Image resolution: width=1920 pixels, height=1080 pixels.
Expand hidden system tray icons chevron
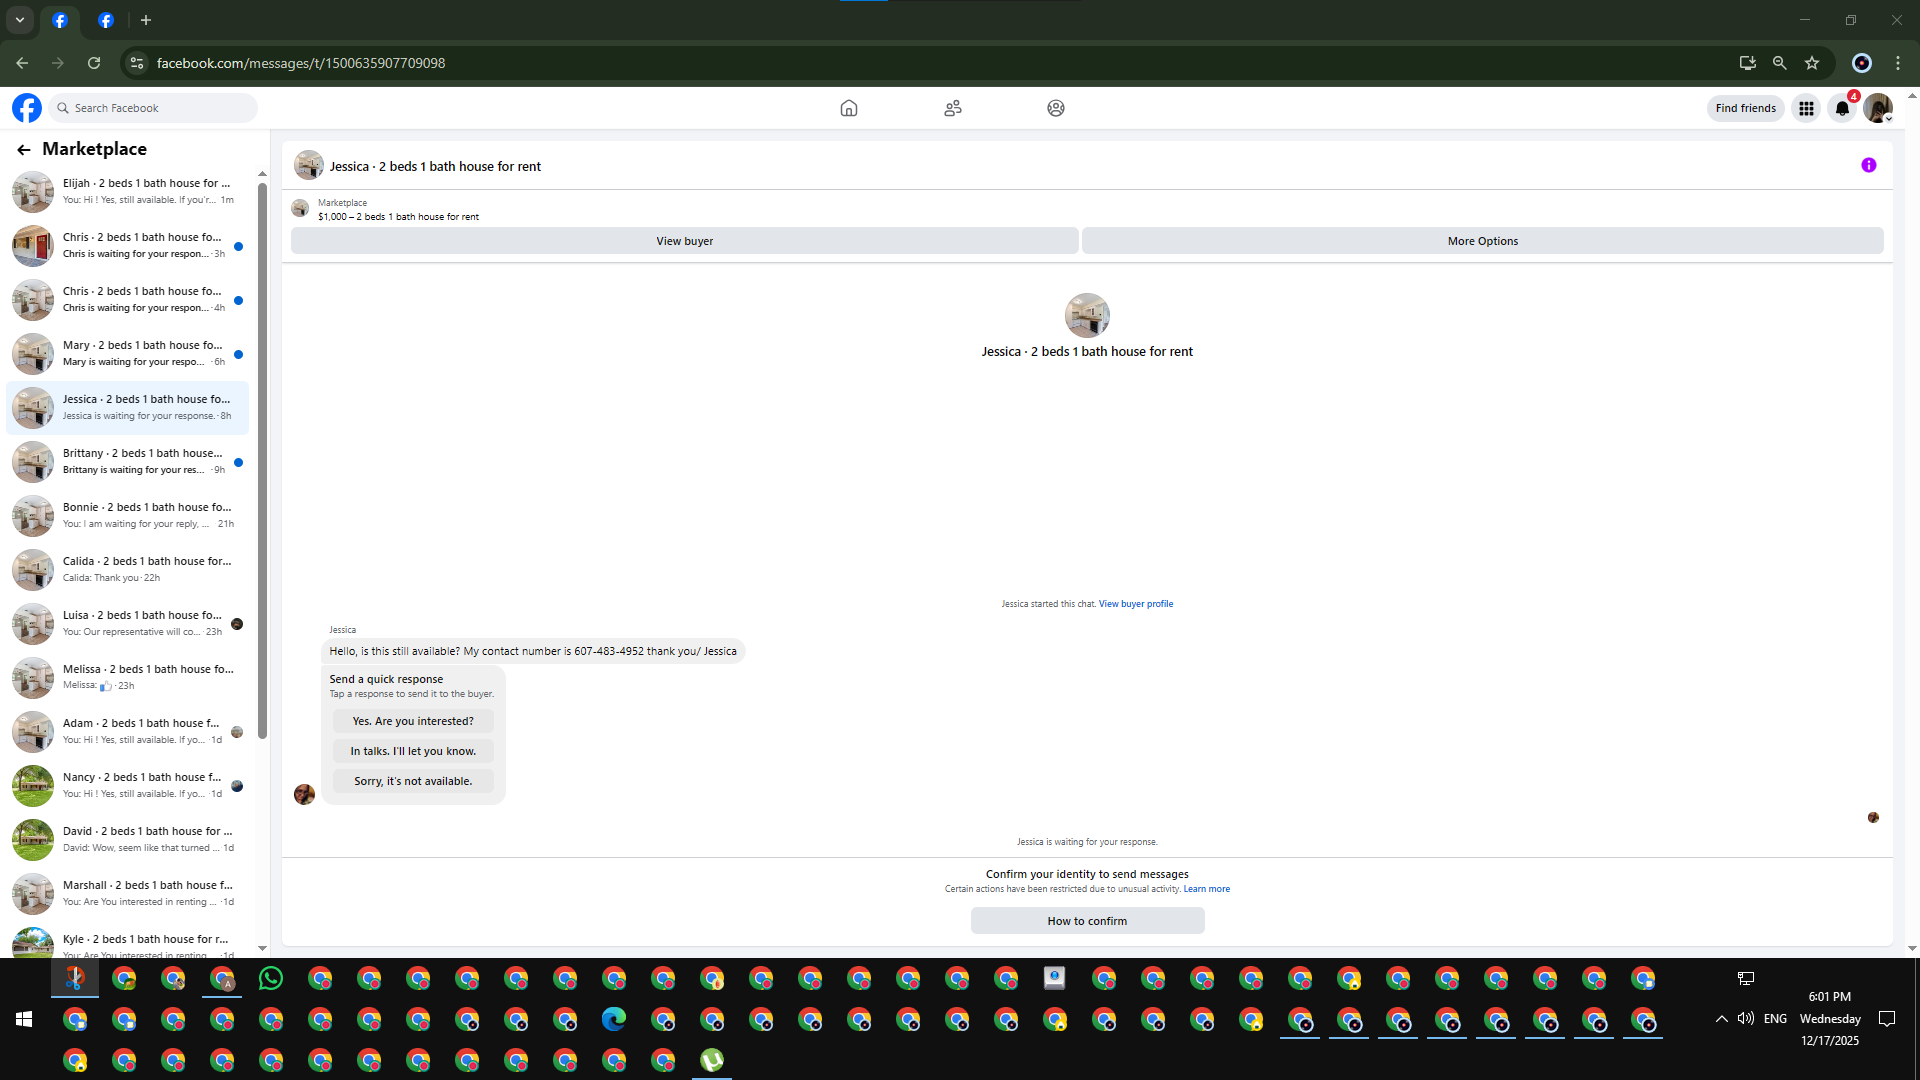1721,1019
